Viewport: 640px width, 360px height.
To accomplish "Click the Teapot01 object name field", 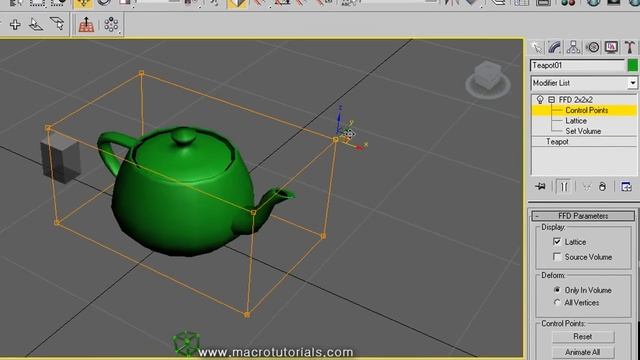I will [x=577, y=65].
